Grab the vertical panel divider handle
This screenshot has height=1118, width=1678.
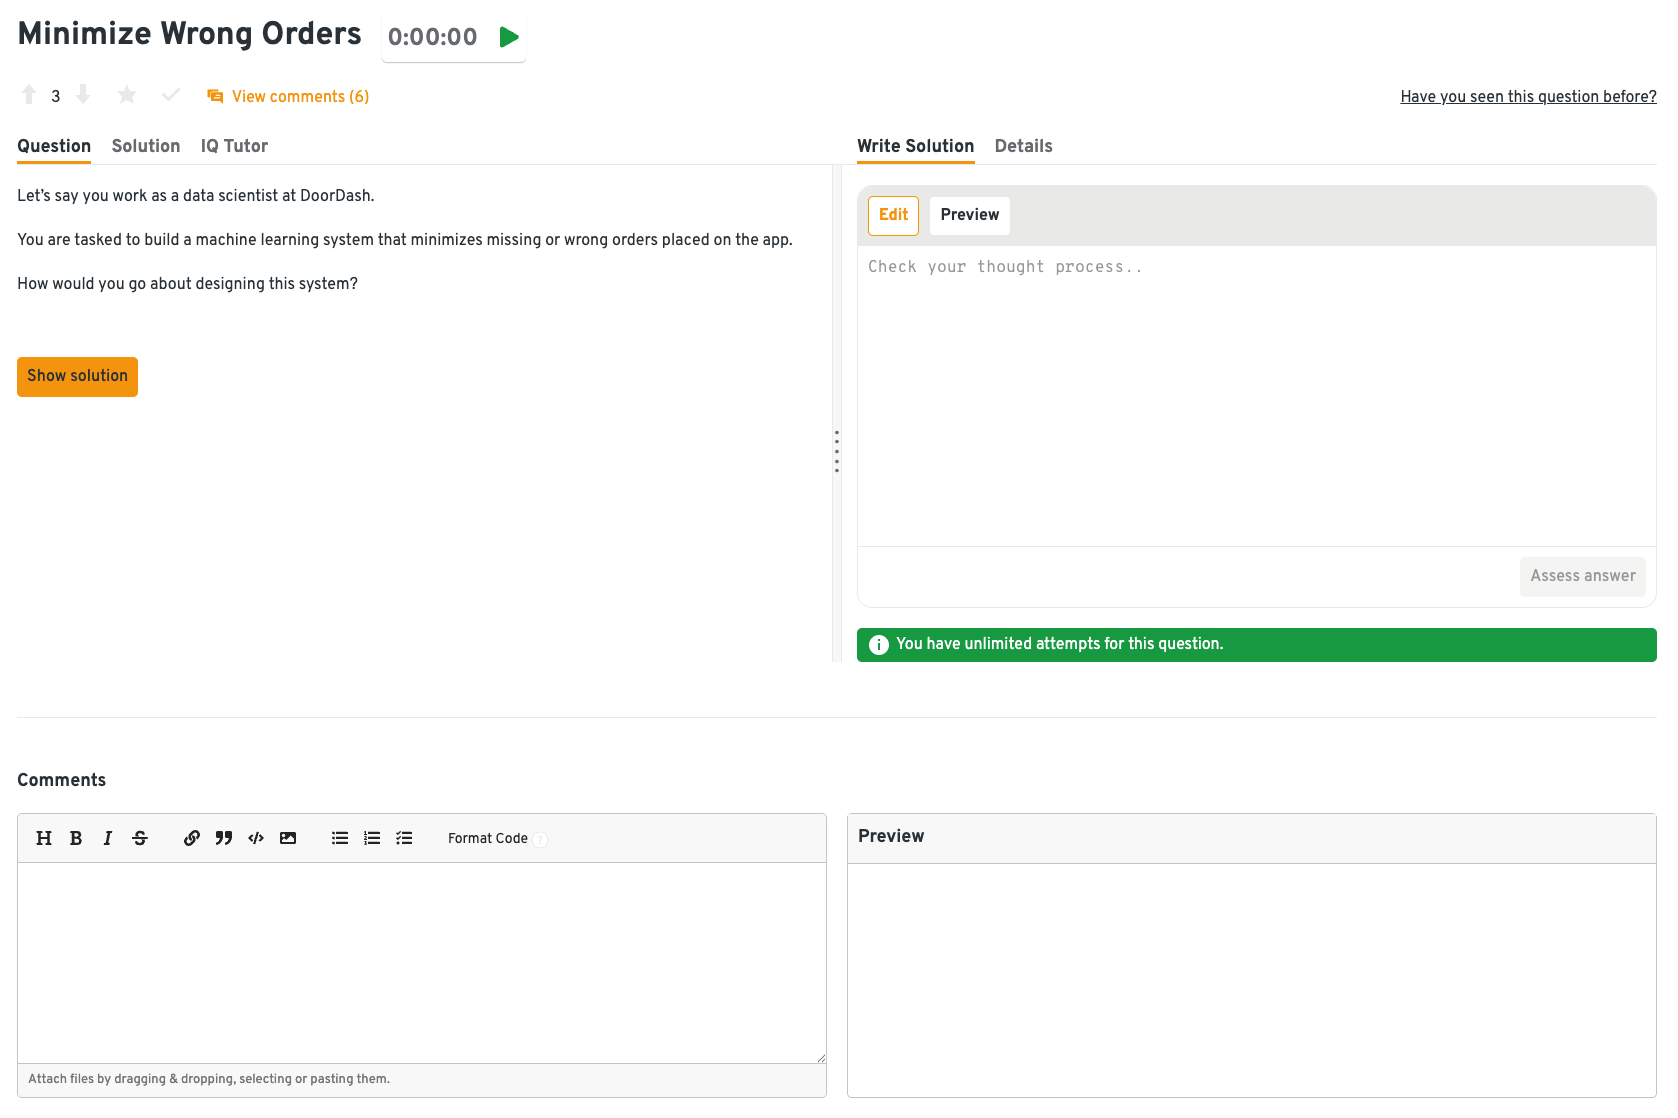tap(837, 451)
